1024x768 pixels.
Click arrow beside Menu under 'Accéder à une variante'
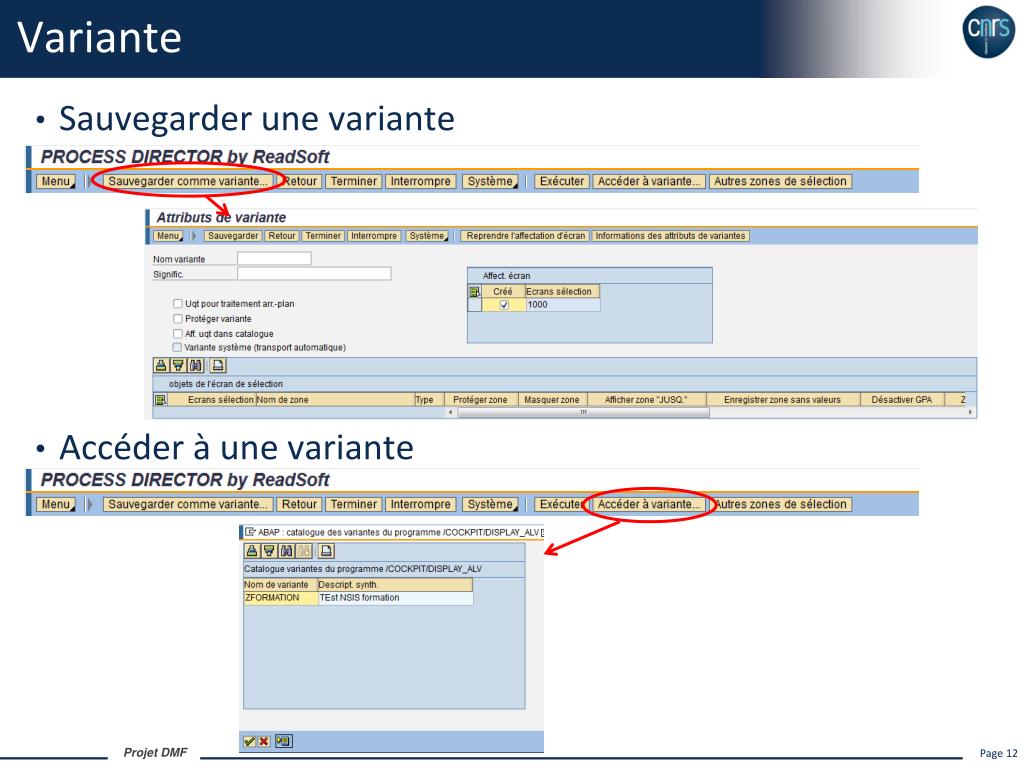click(x=89, y=504)
